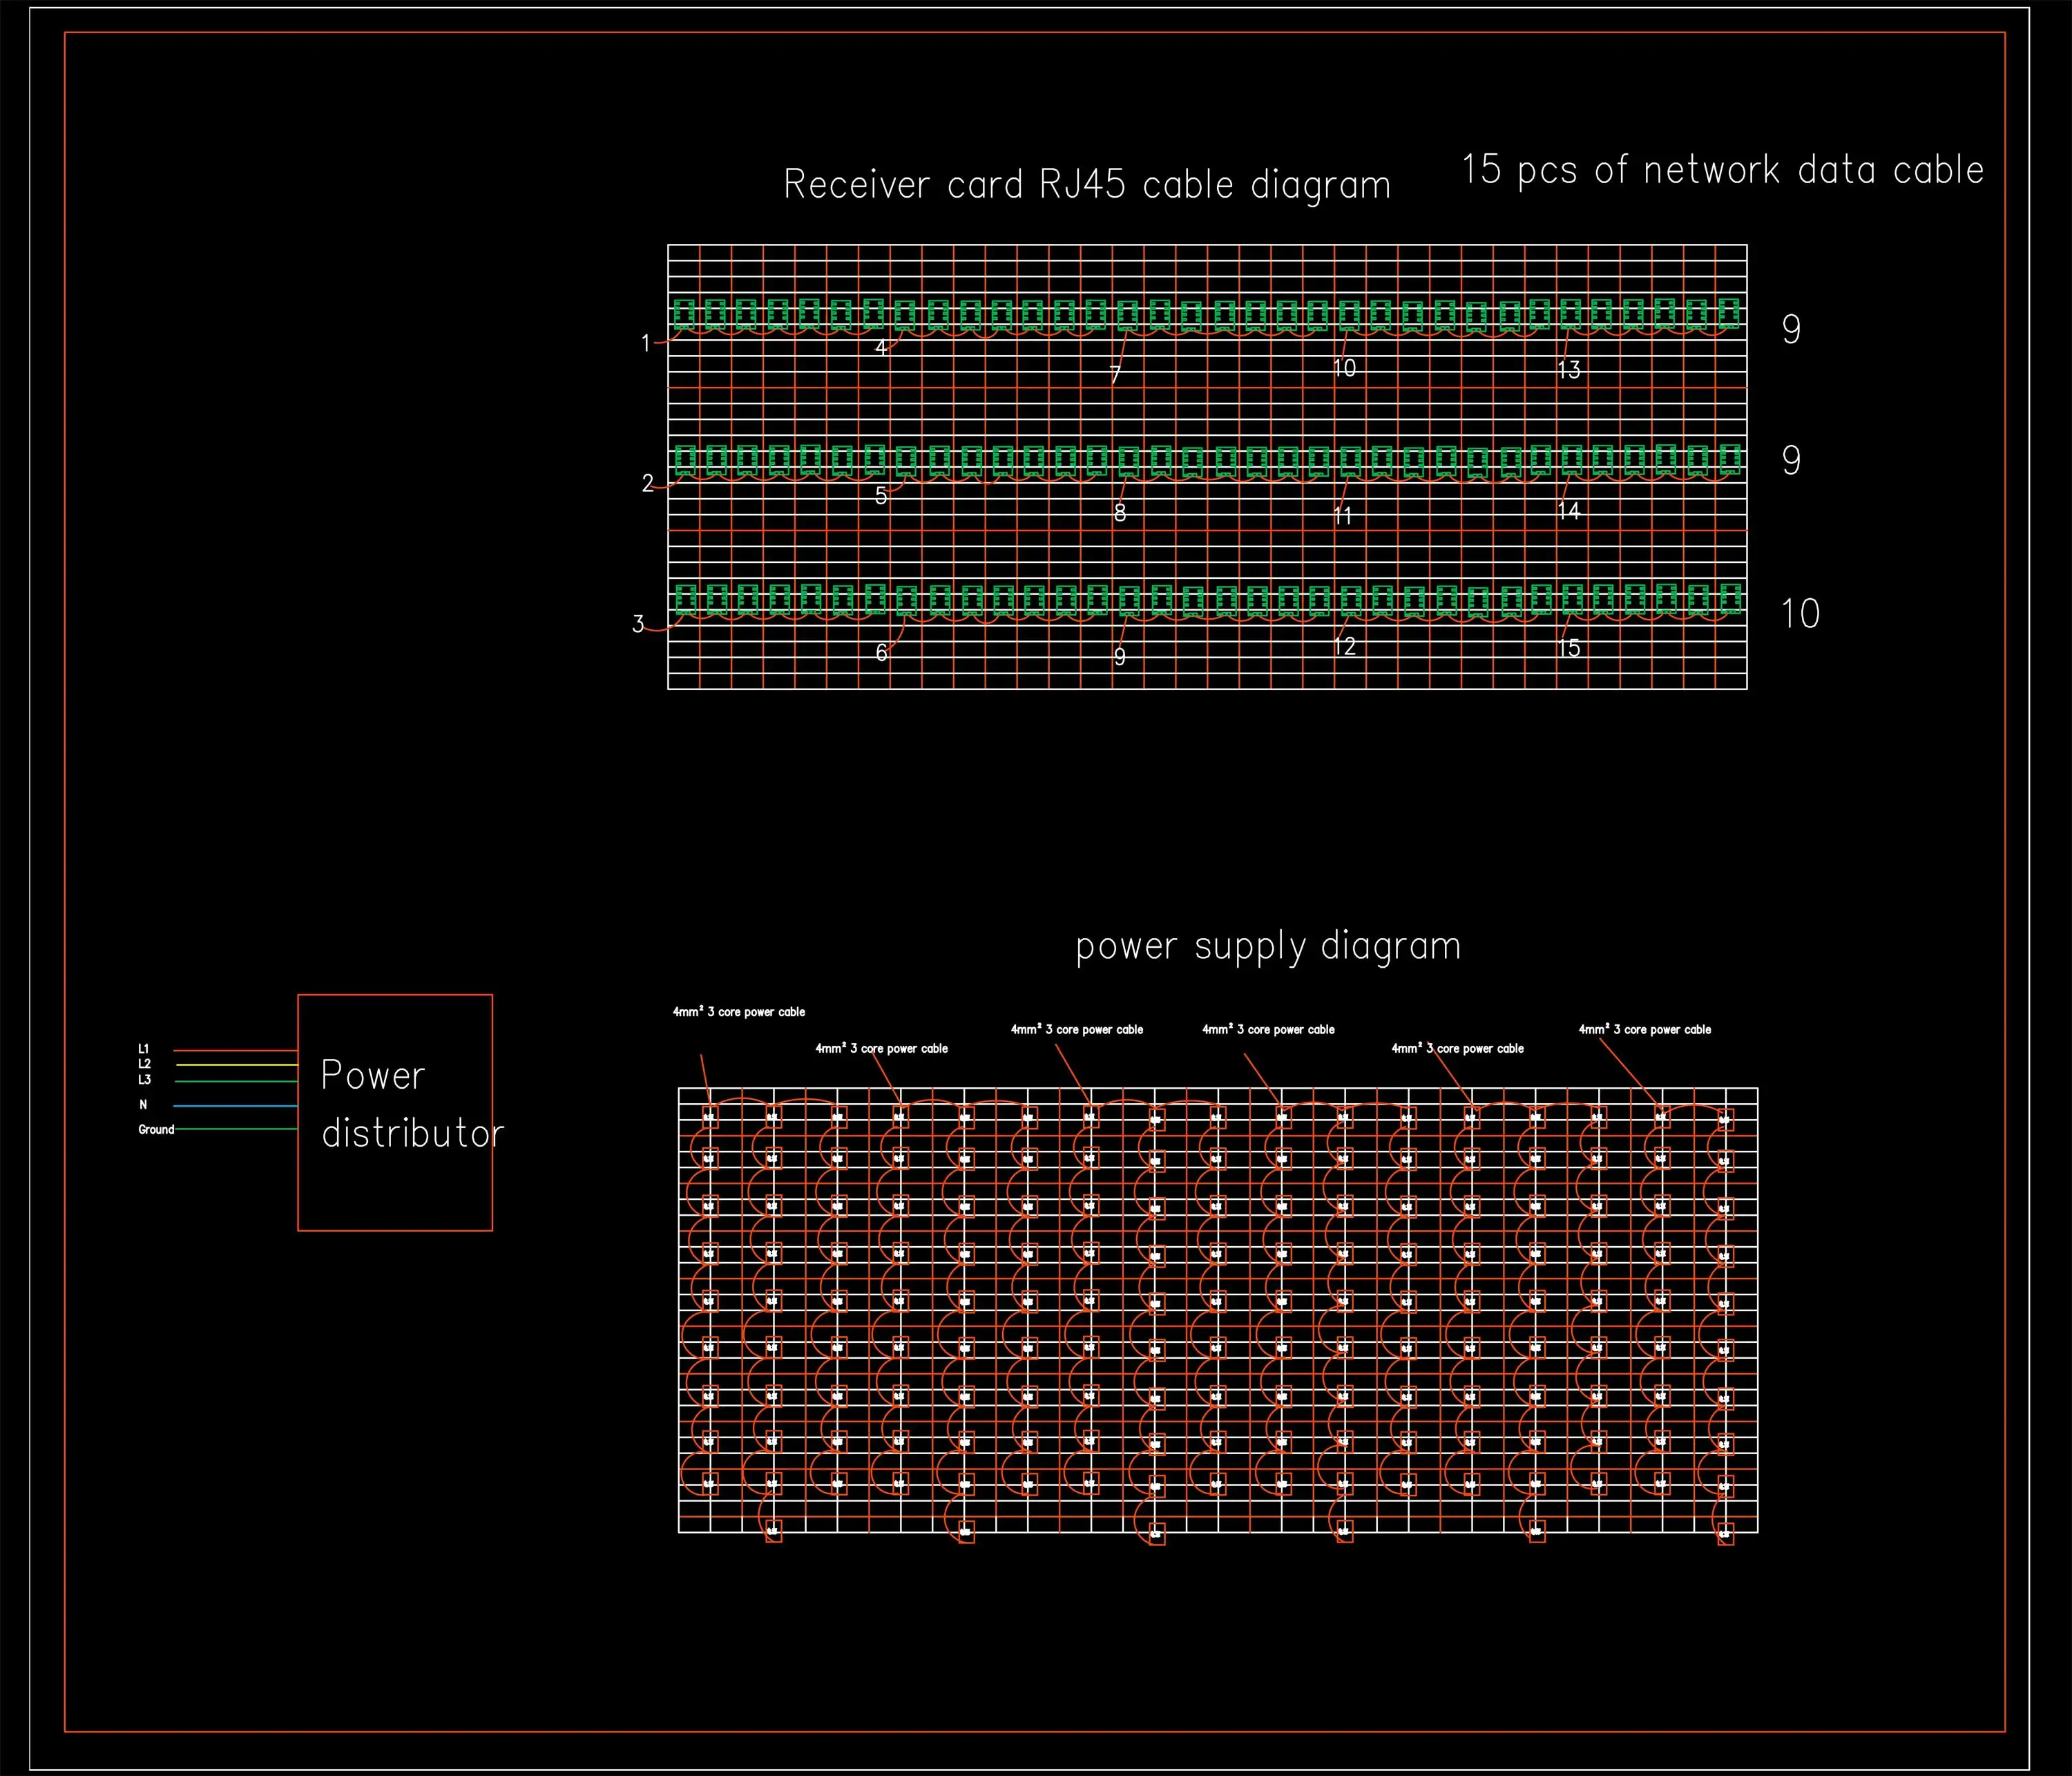Click the last RJ45 icon in middle row
The width and height of the screenshot is (2072, 1776).
click(1730, 459)
